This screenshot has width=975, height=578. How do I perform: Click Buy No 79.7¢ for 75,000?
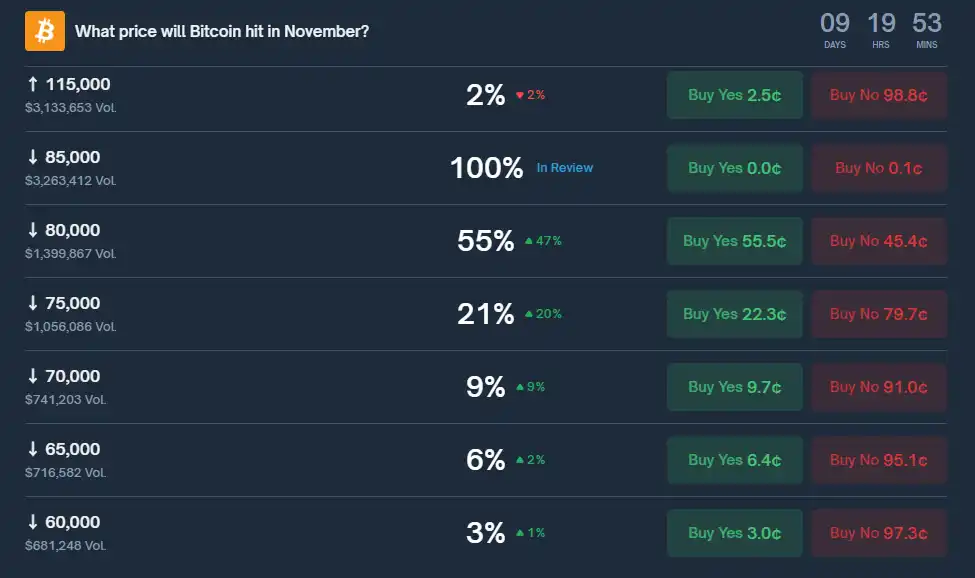[878, 314]
